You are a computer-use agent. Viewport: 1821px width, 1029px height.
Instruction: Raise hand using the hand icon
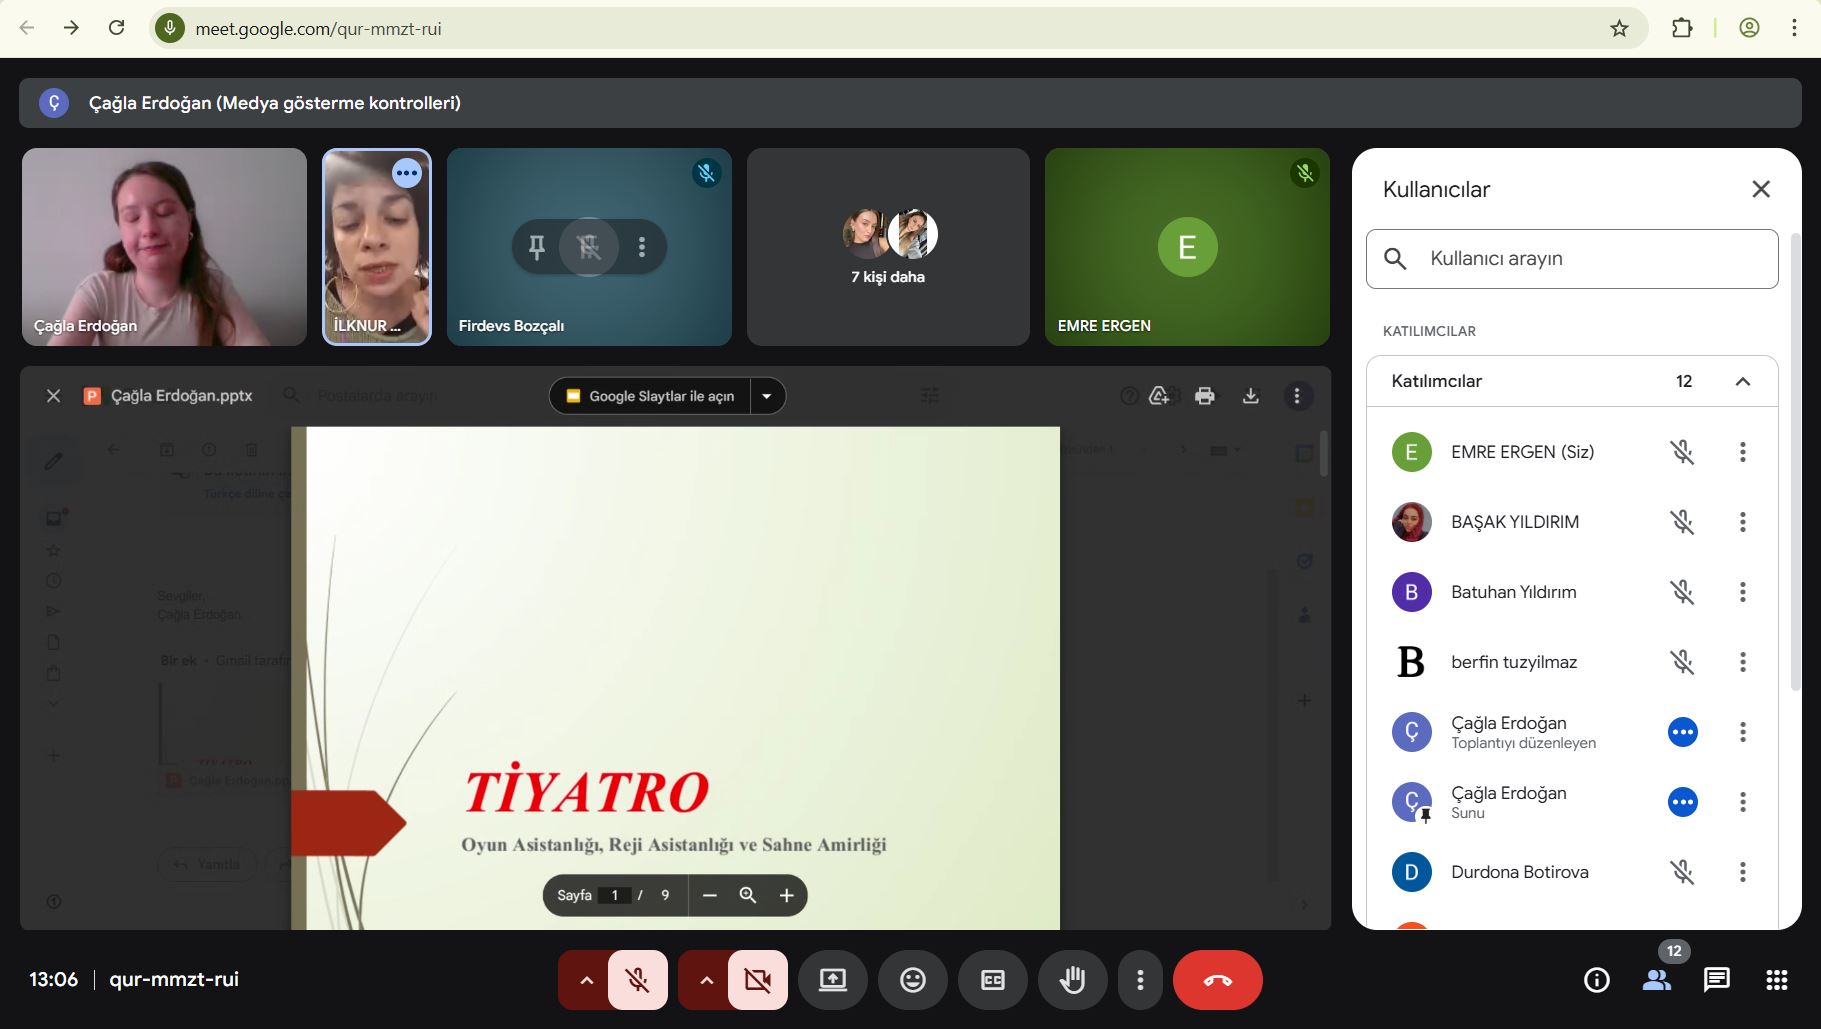(1072, 980)
